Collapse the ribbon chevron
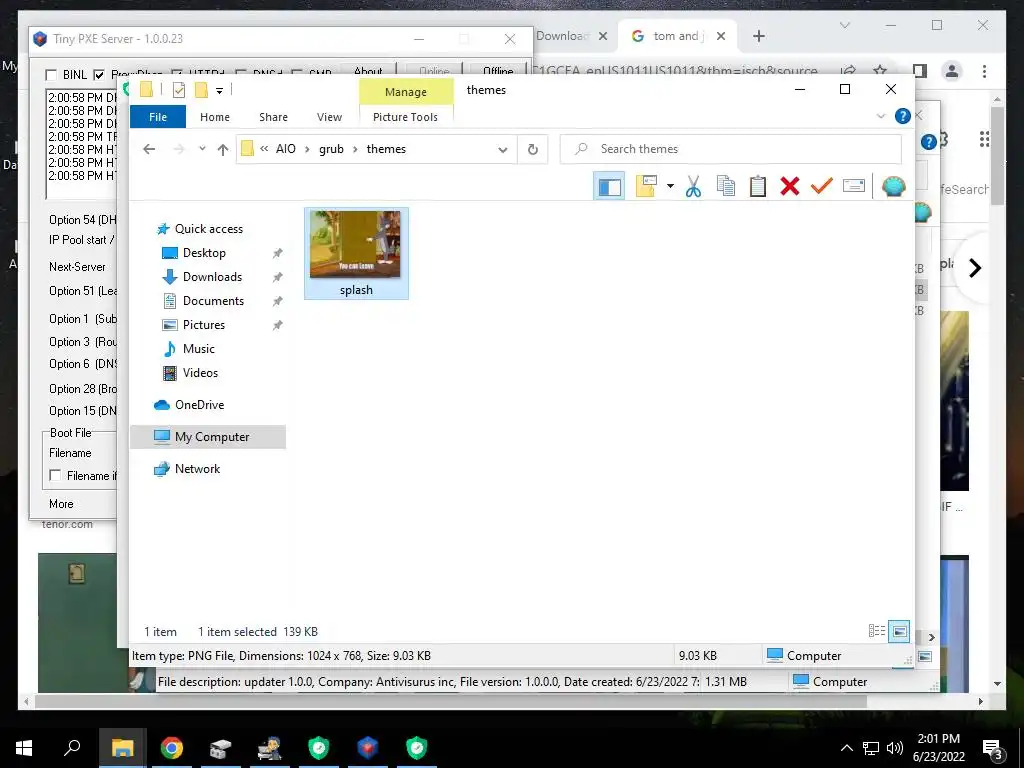 tap(881, 116)
